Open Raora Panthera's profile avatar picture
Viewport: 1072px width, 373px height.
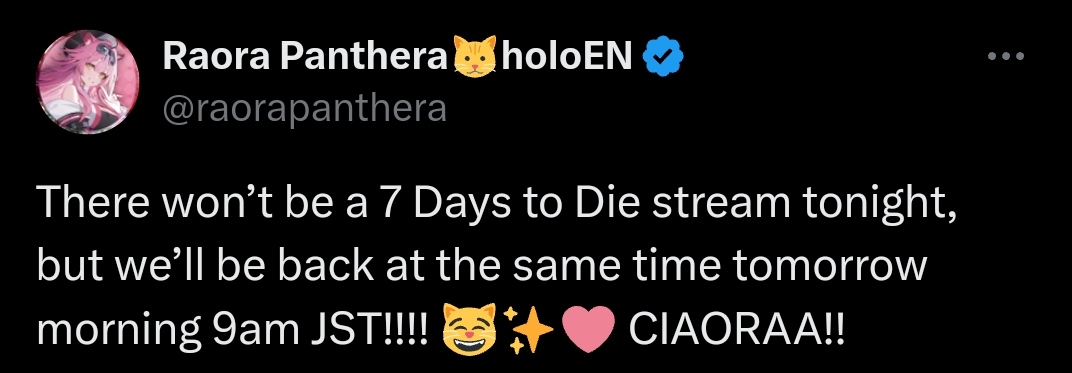pyautogui.click(x=88, y=82)
